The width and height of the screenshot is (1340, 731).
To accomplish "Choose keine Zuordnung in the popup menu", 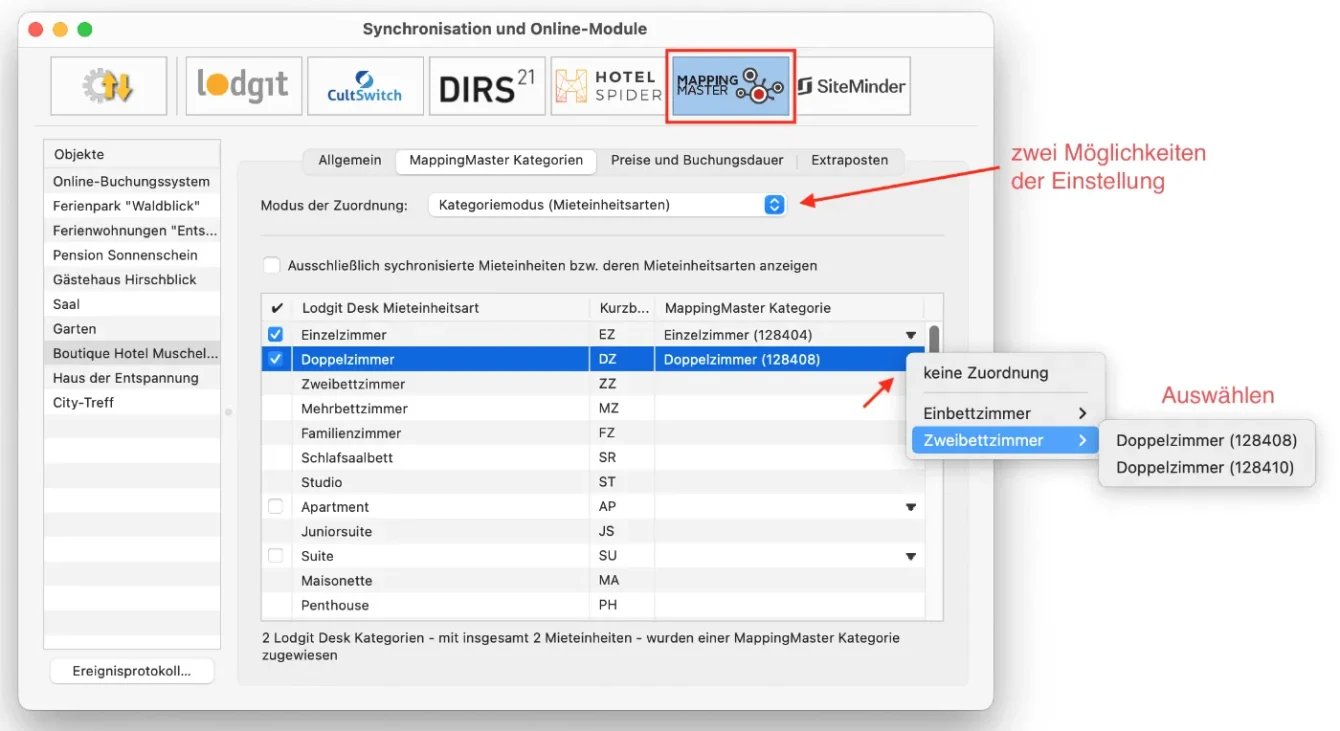I will [1006, 373].
